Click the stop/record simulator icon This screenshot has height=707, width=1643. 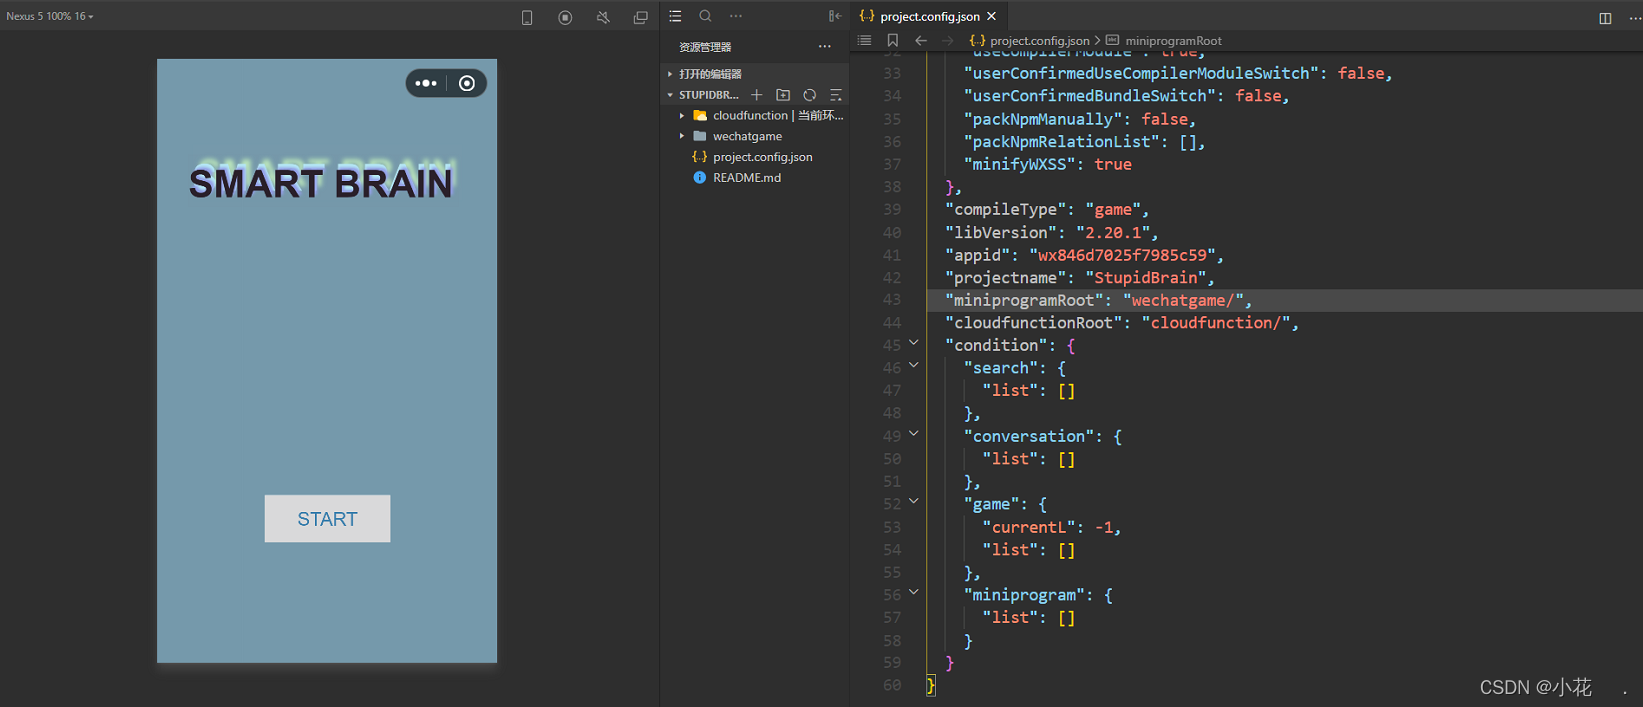coord(565,17)
